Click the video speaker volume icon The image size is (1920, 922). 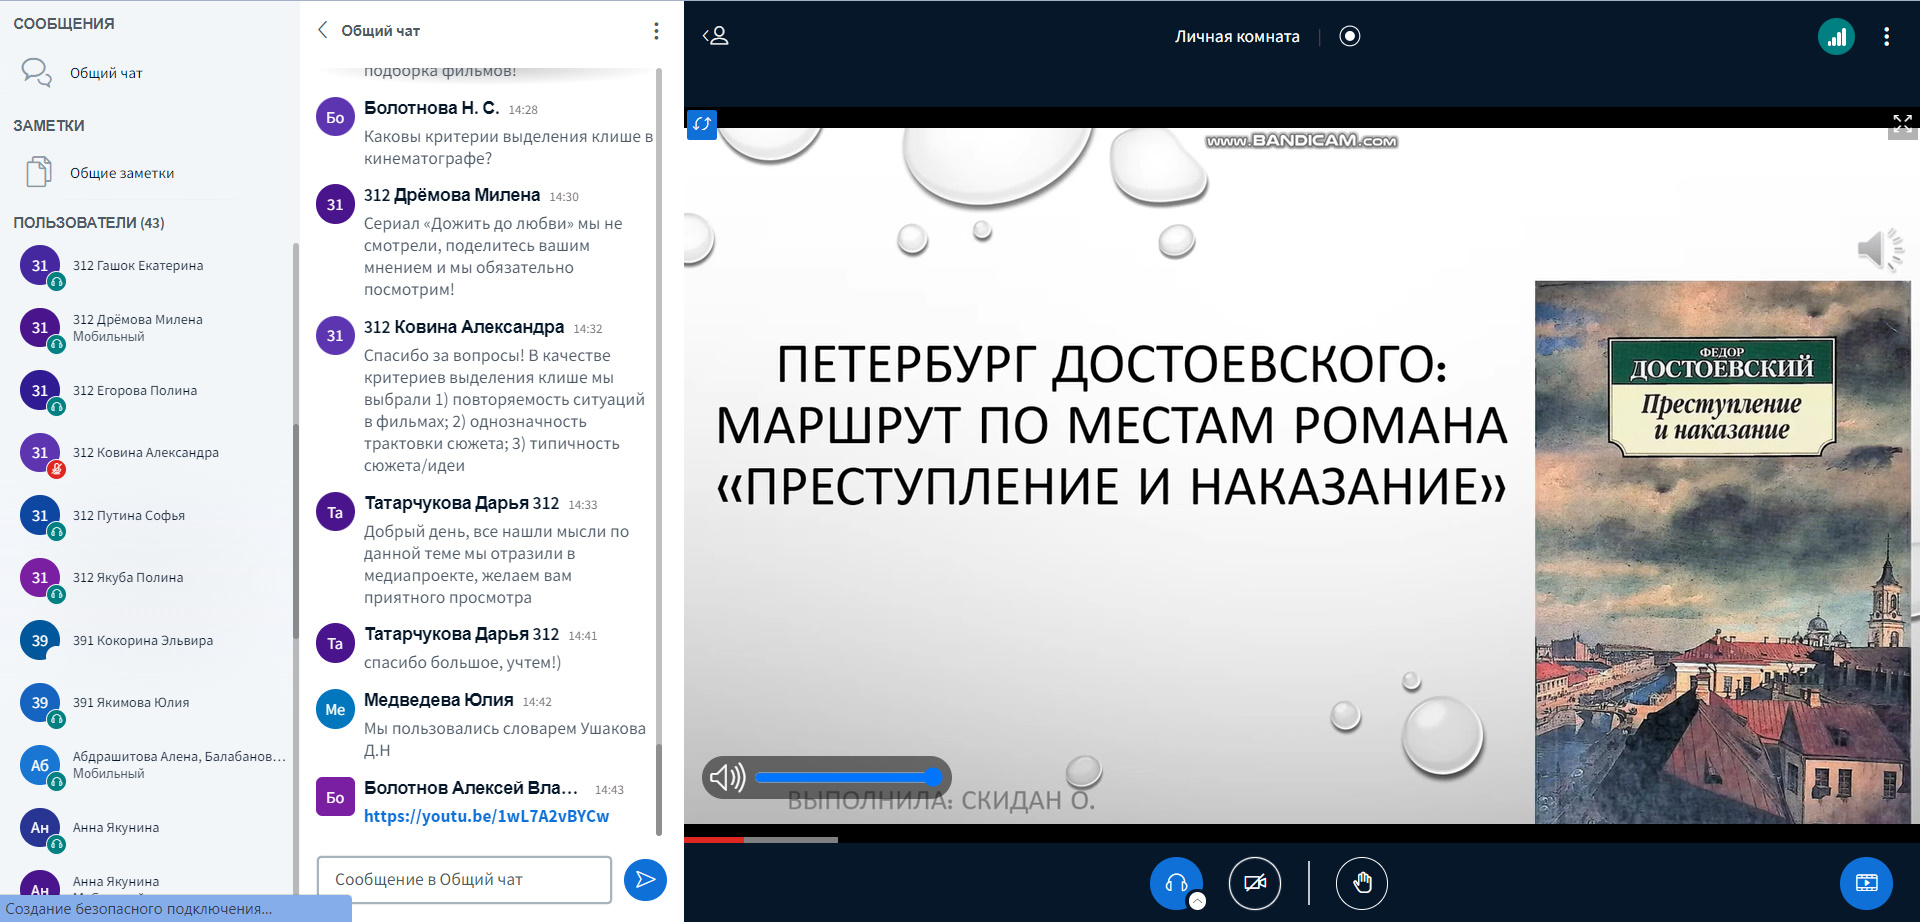727,777
